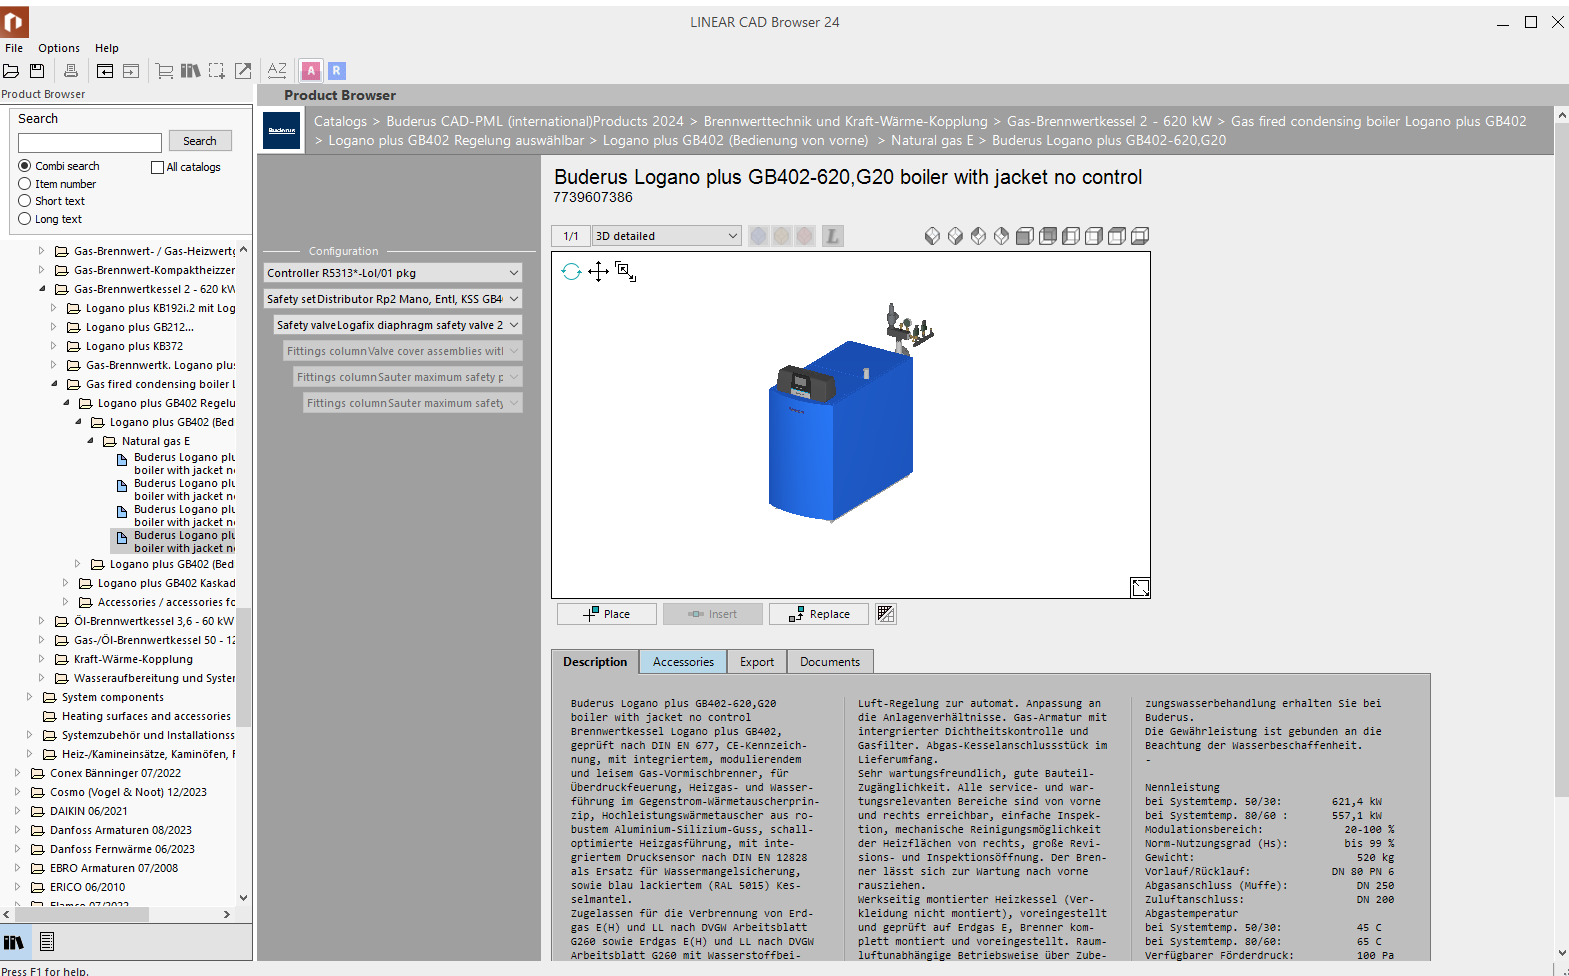Enable the All catalogs checkbox
Image resolution: width=1569 pixels, height=976 pixels.
click(x=157, y=167)
